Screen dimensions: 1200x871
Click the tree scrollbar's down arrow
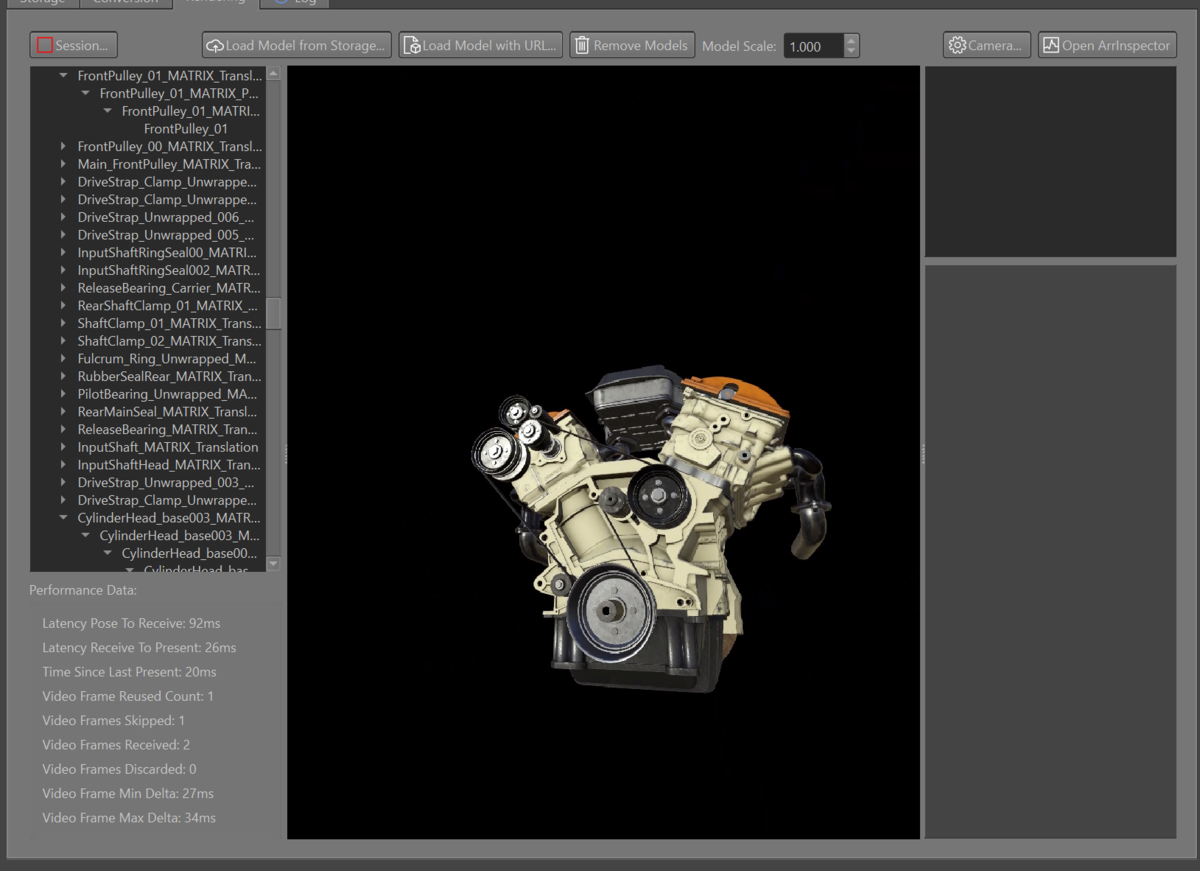(273, 564)
